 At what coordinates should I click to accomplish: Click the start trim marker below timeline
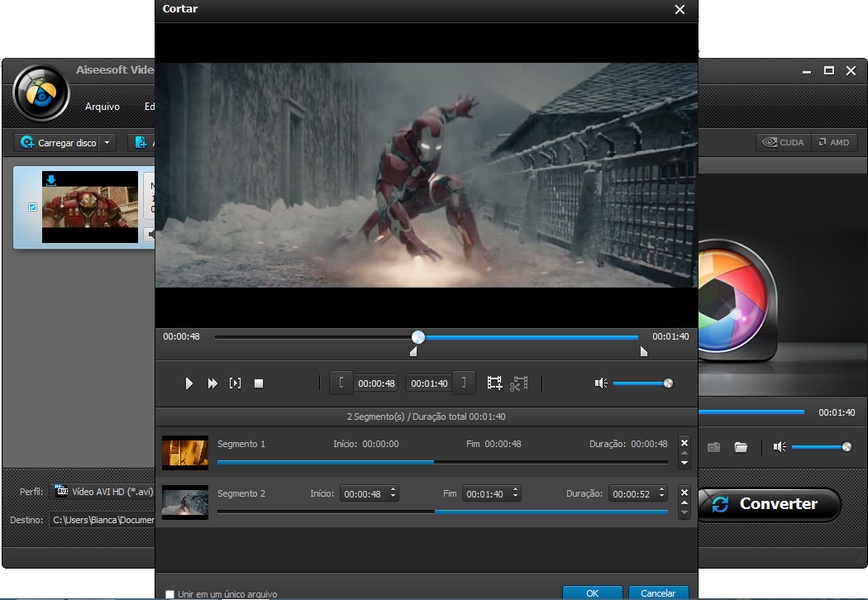pyautogui.click(x=414, y=351)
